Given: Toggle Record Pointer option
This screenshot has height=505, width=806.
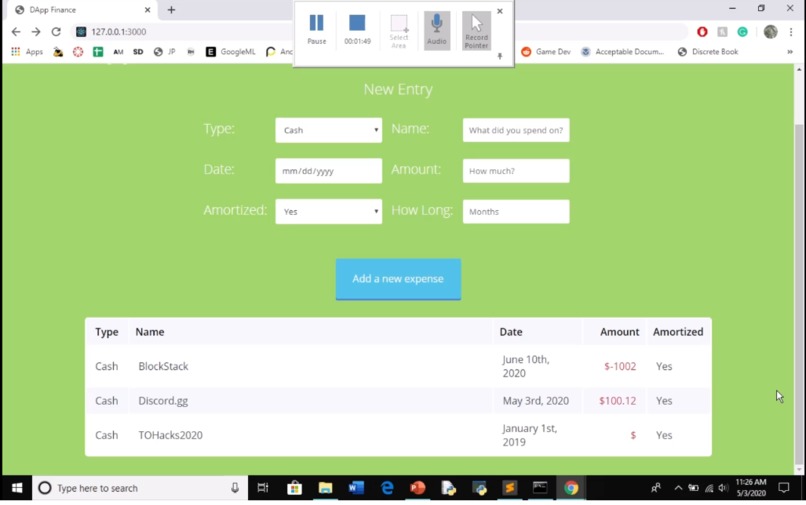Looking at the screenshot, I should (477, 30).
